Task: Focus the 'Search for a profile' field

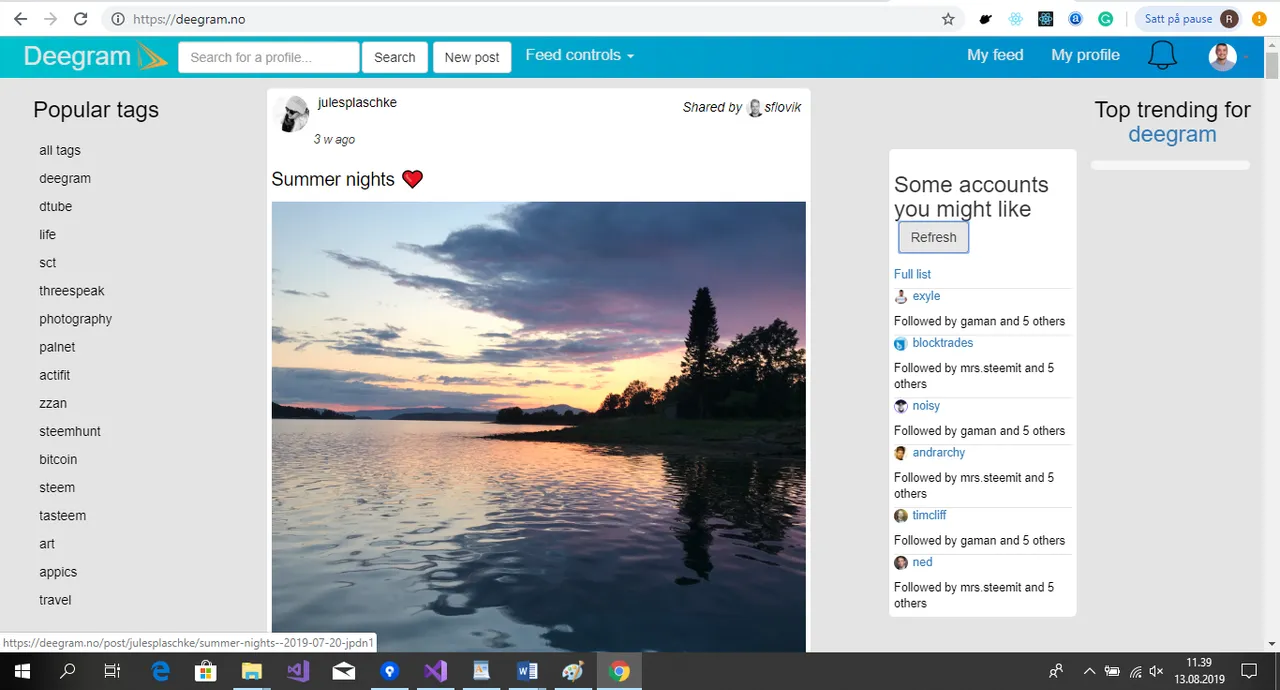Action: (269, 57)
